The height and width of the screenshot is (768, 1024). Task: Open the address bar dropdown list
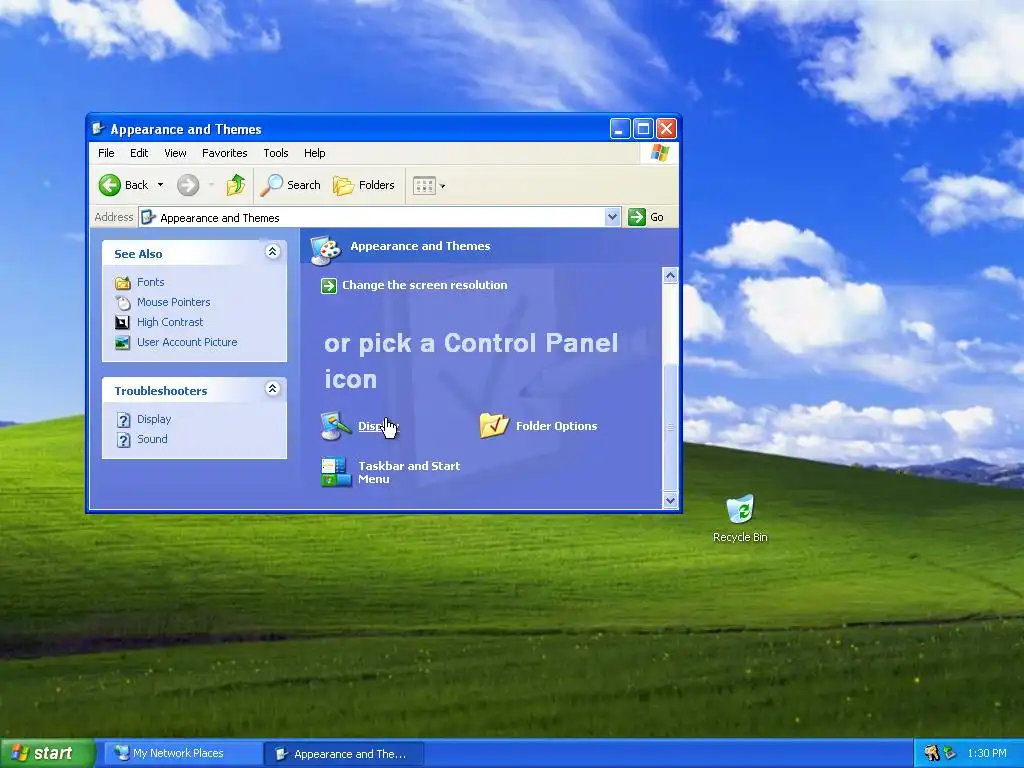coord(612,217)
